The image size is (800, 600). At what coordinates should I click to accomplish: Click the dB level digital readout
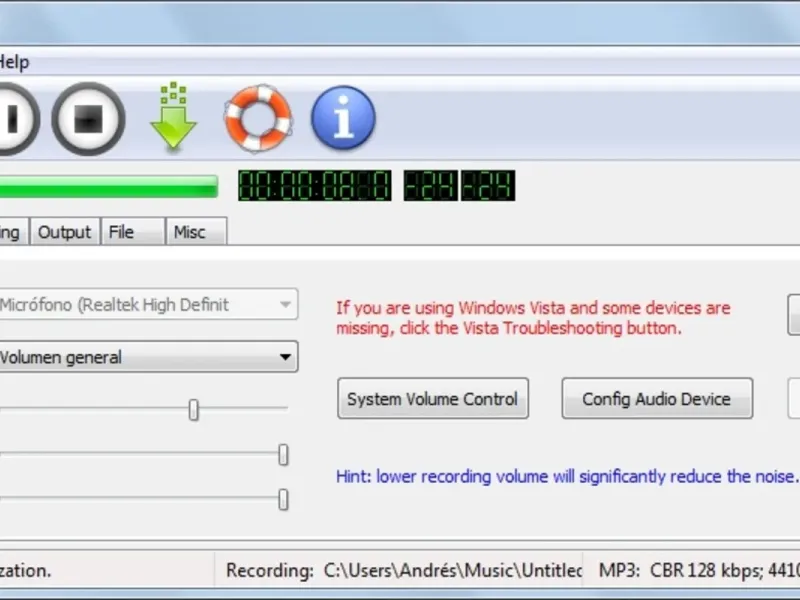(459, 185)
